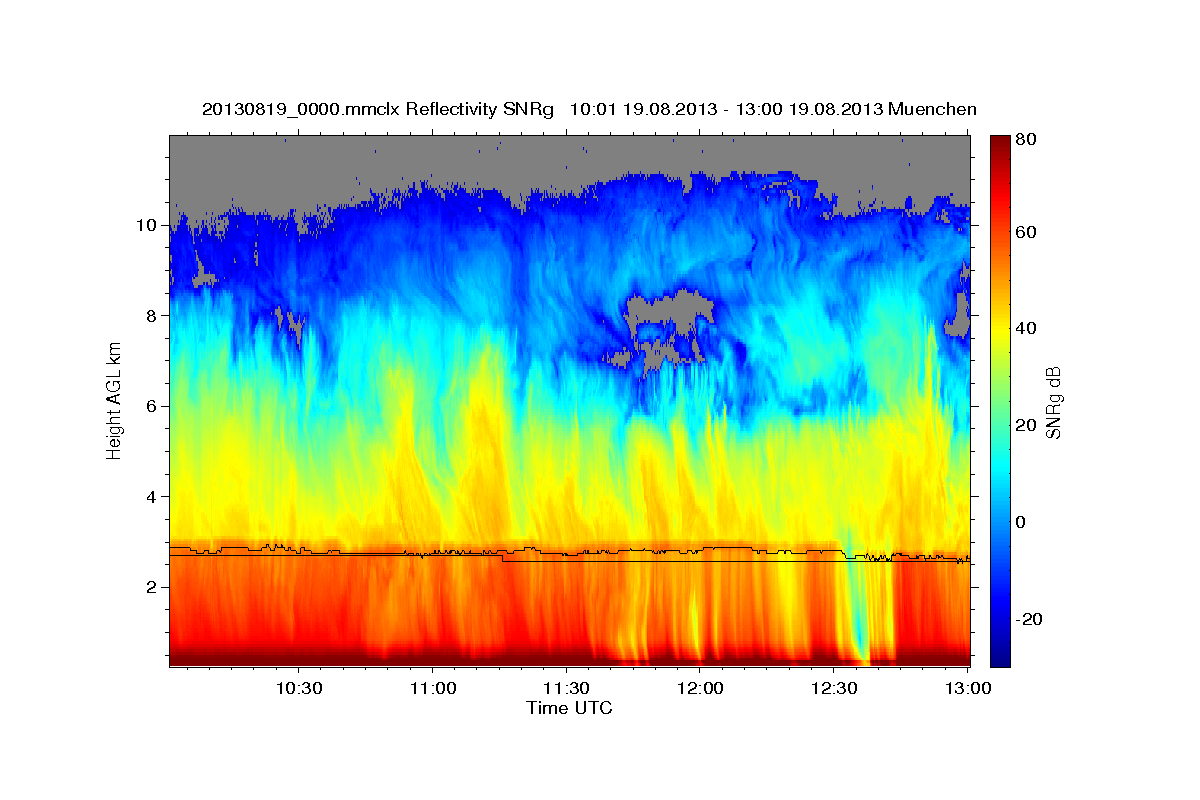Screen dimensions: 1200x800
Task: Click the 11:00 time tick label
Action: pyautogui.click(x=432, y=688)
